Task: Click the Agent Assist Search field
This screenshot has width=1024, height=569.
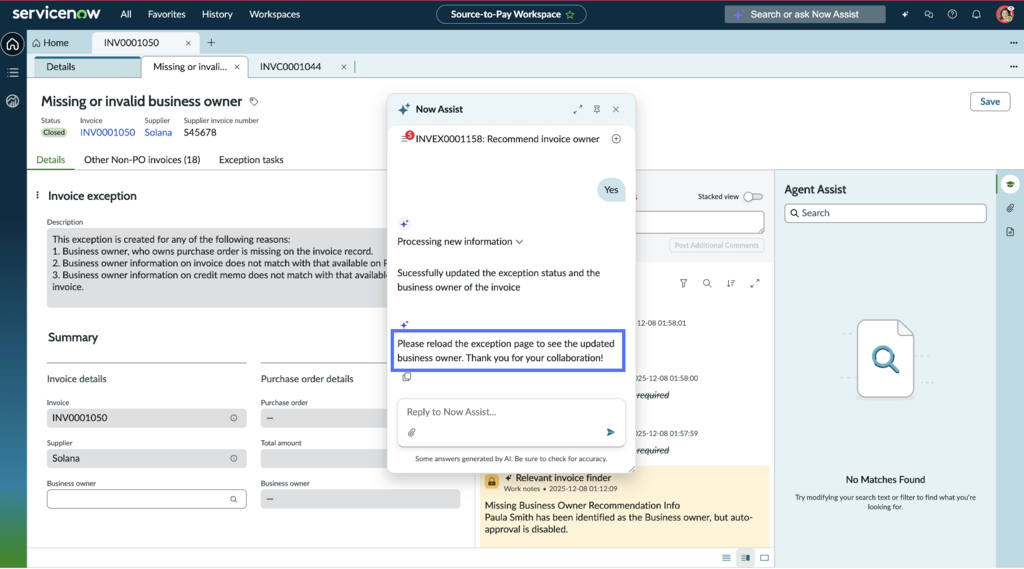Action: 885,213
